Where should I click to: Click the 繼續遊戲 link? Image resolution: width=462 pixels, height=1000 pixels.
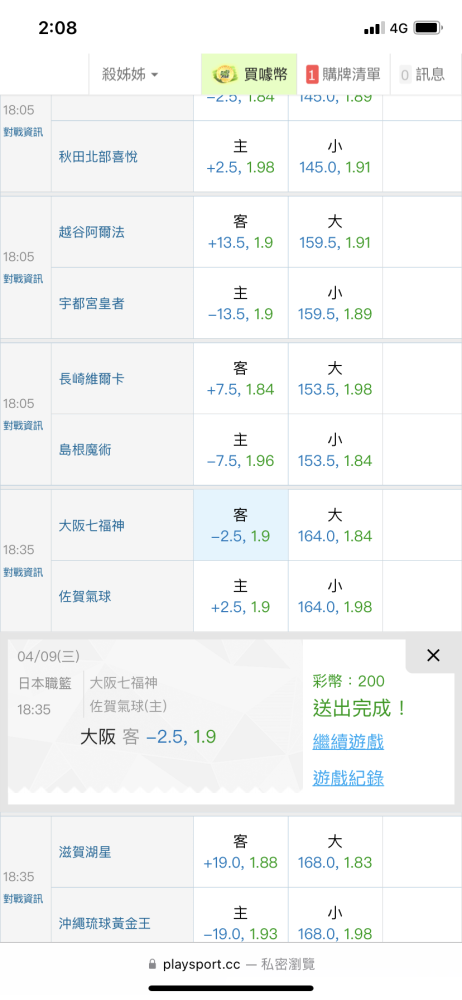pyautogui.click(x=348, y=742)
